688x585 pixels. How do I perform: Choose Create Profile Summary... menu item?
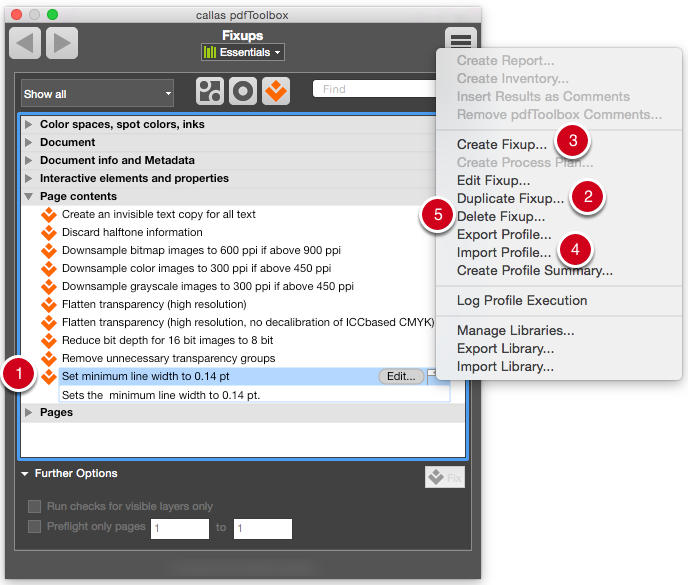(x=534, y=270)
